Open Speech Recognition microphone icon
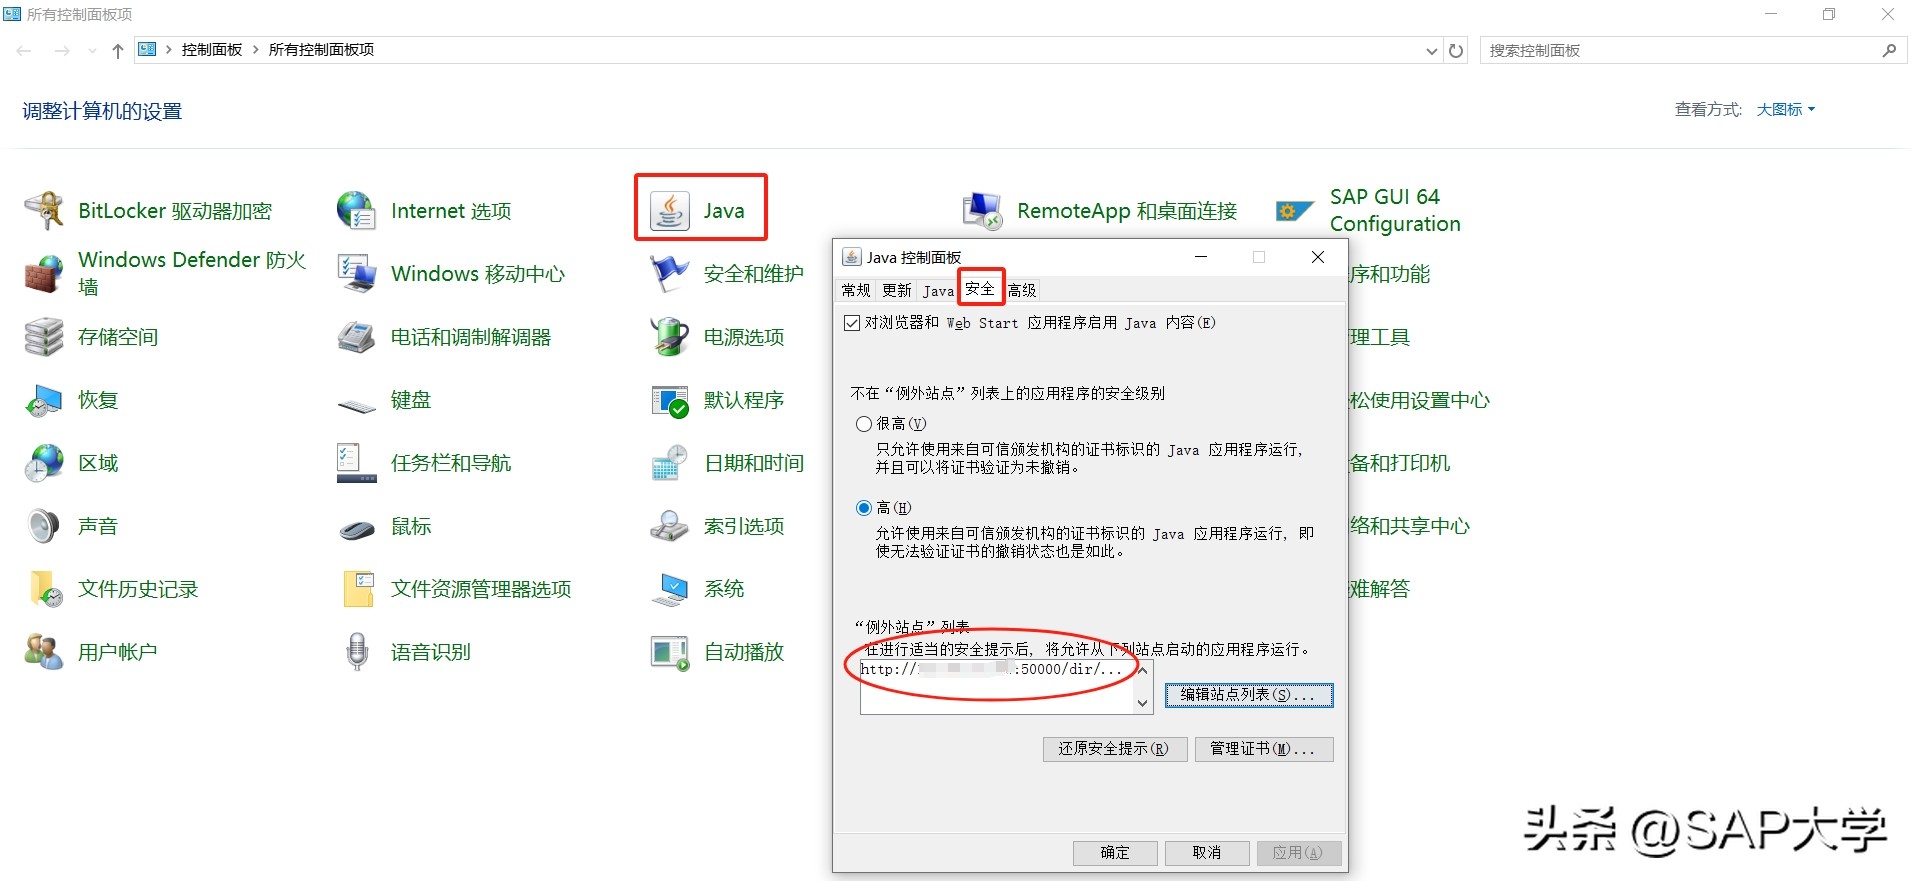The image size is (1914, 881). tap(356, 652)
